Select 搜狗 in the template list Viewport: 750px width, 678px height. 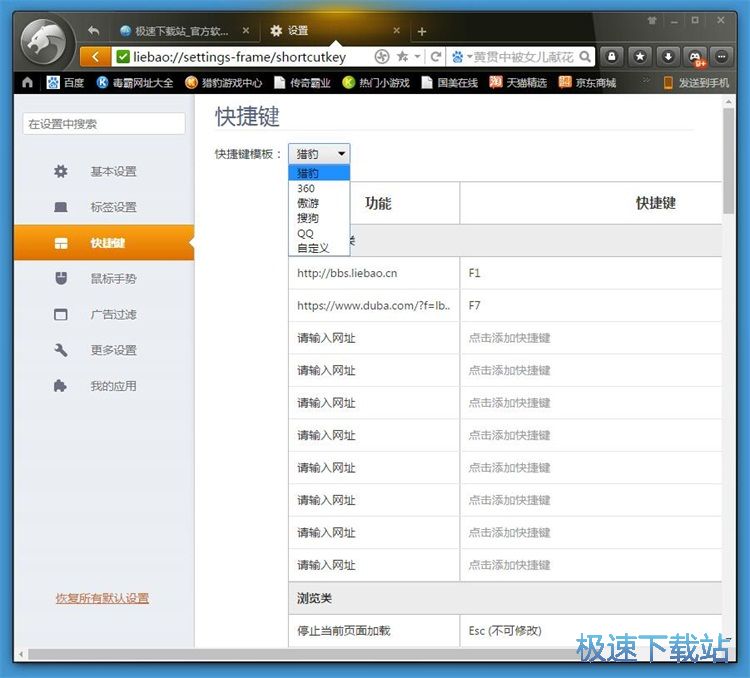point(319,218)
